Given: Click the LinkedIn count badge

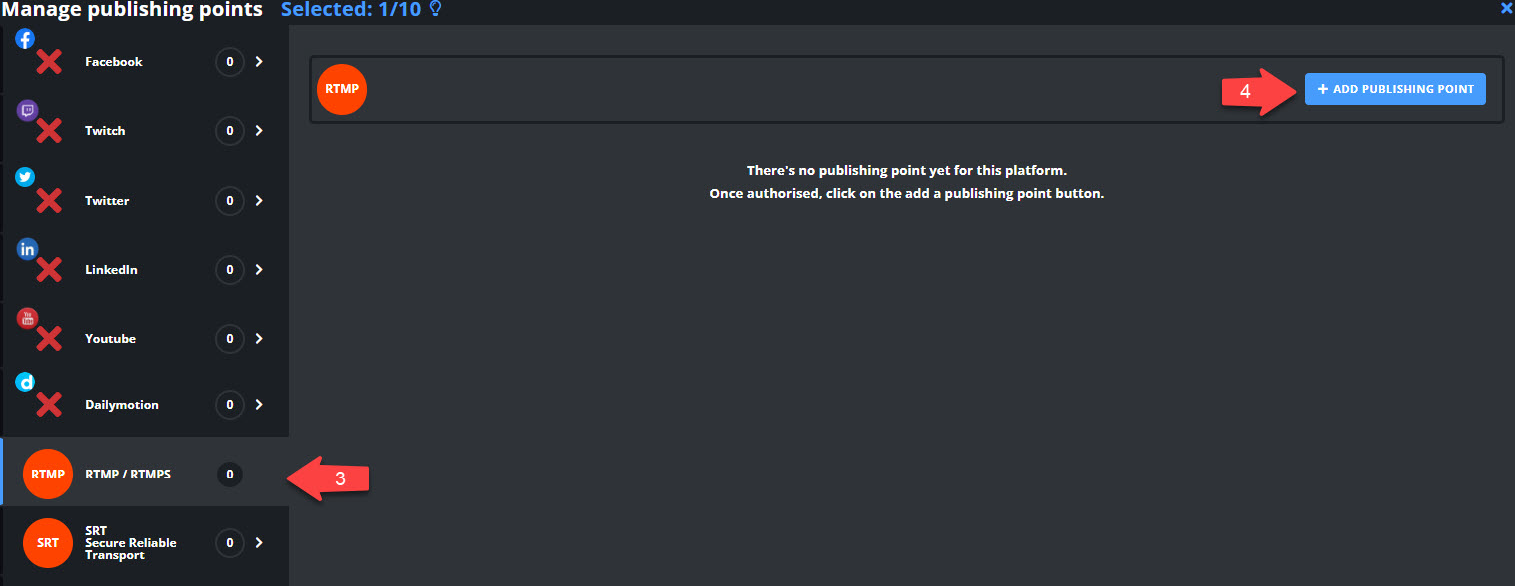Looking at the screenshot, I should 230,270.
